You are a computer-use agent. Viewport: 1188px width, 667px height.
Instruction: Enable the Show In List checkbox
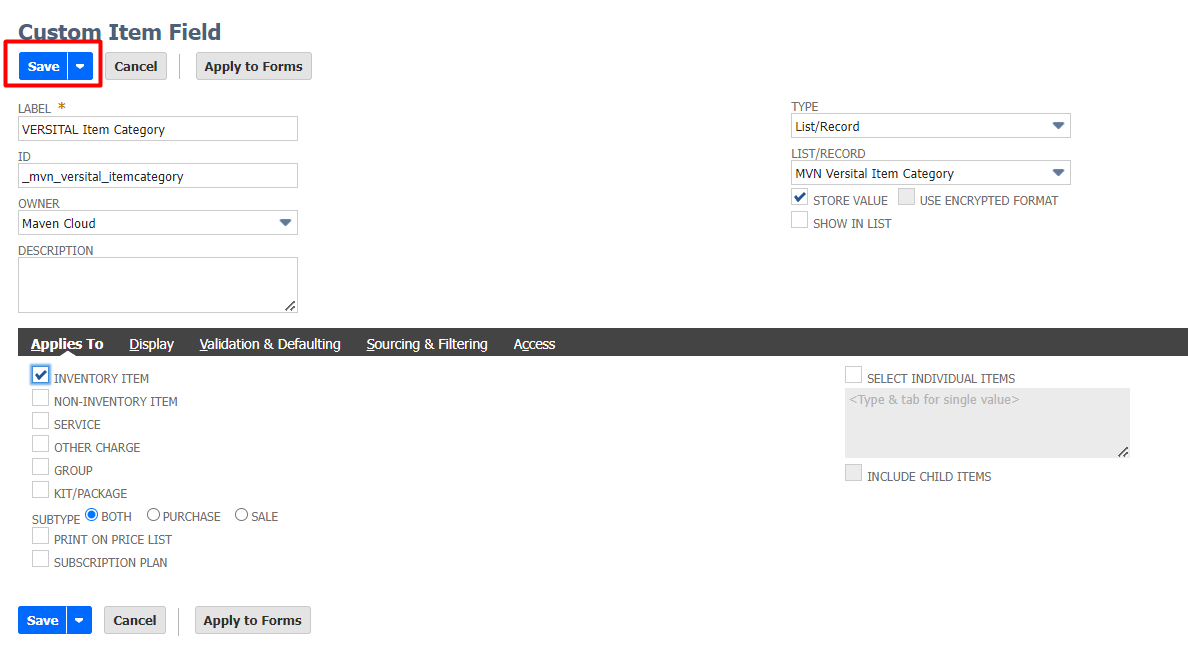[x=800, y=221]
